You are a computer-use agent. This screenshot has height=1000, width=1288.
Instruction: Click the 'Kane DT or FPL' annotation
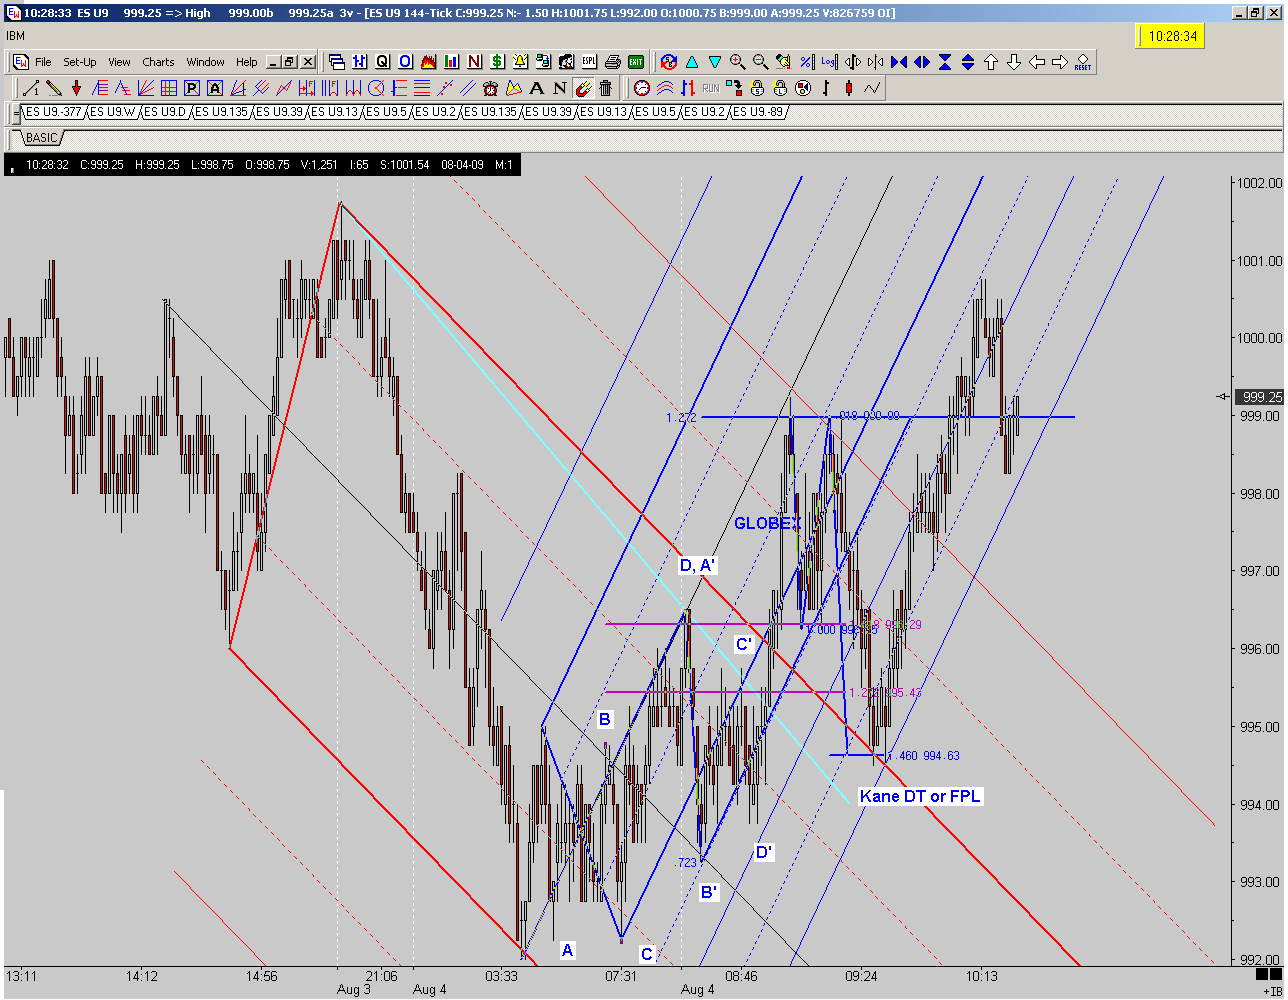(921, 797)
